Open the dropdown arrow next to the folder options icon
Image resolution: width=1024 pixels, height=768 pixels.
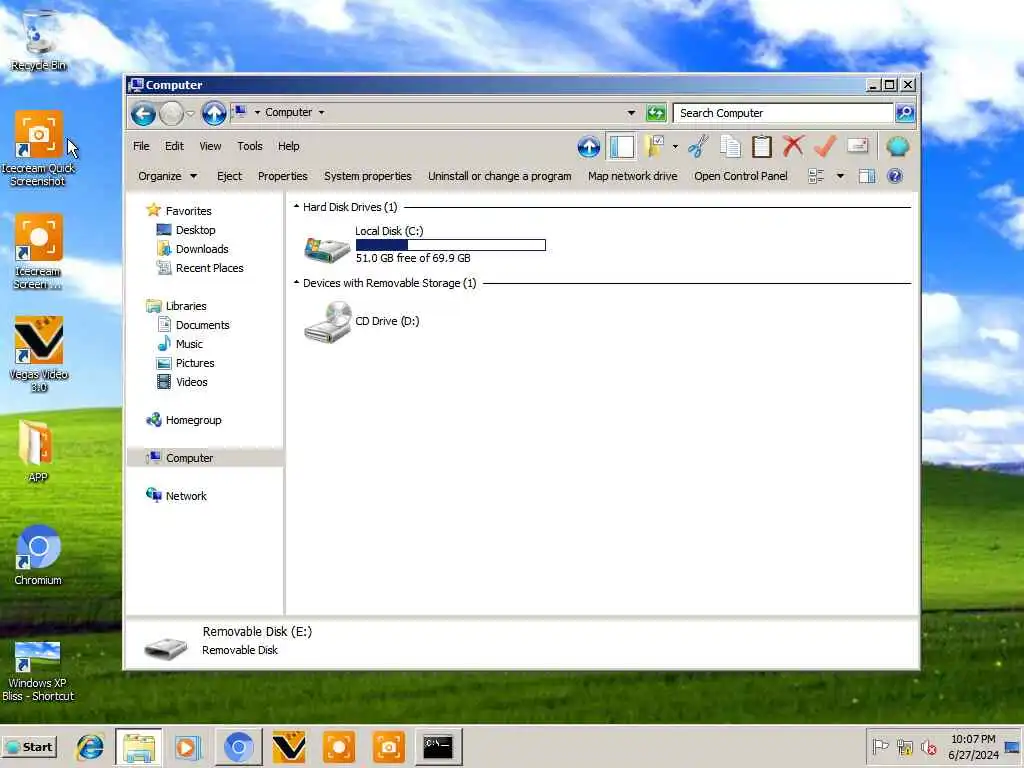(675, 147)
